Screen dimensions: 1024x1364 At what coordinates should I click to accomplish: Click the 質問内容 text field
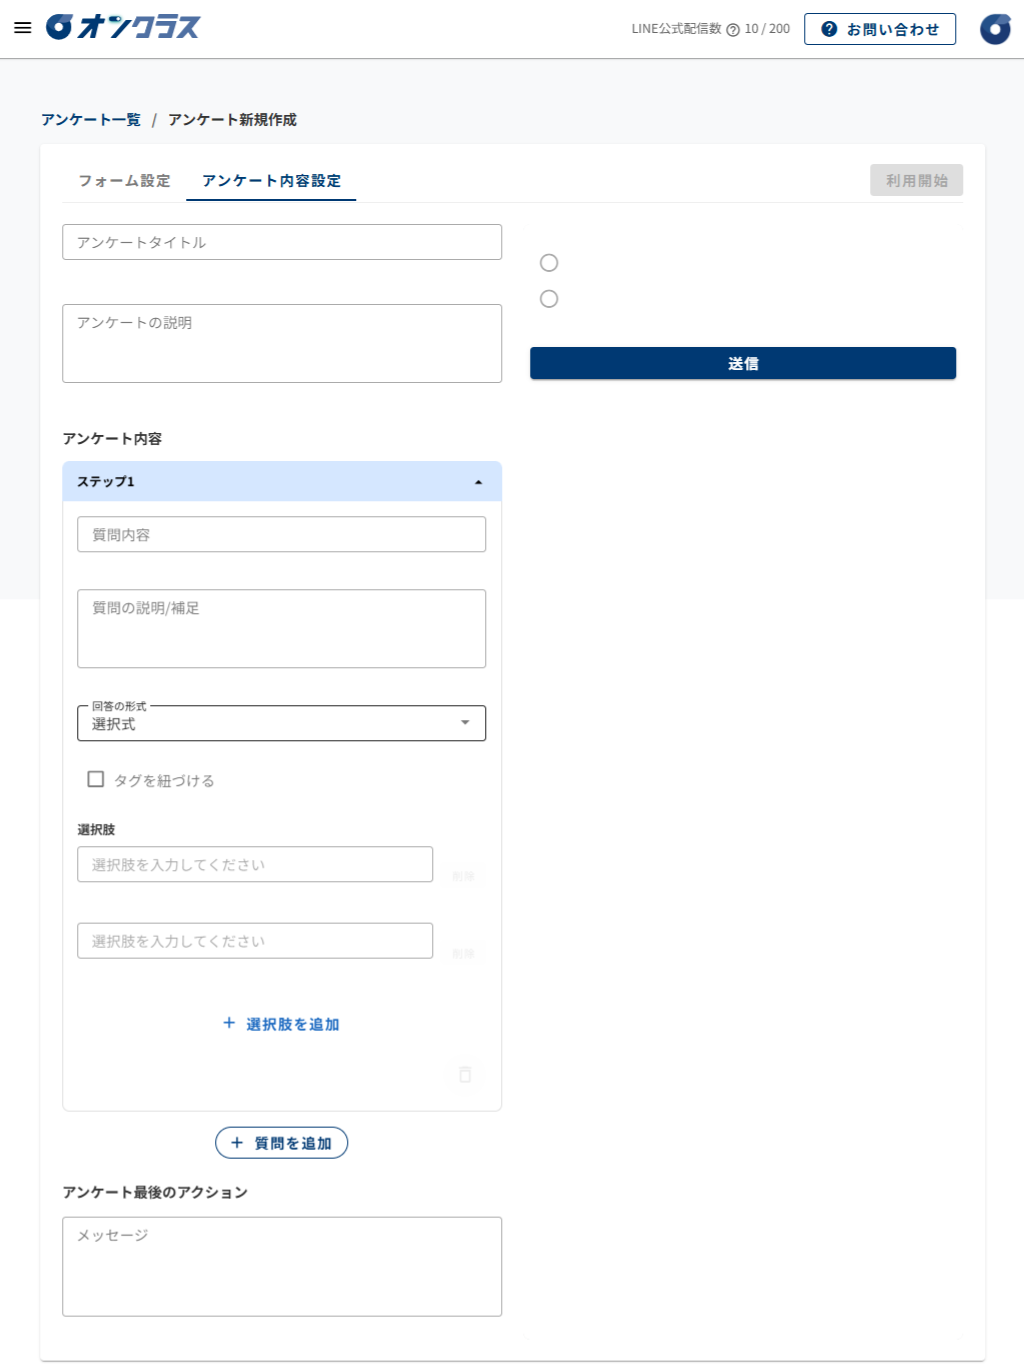(281, 534)
